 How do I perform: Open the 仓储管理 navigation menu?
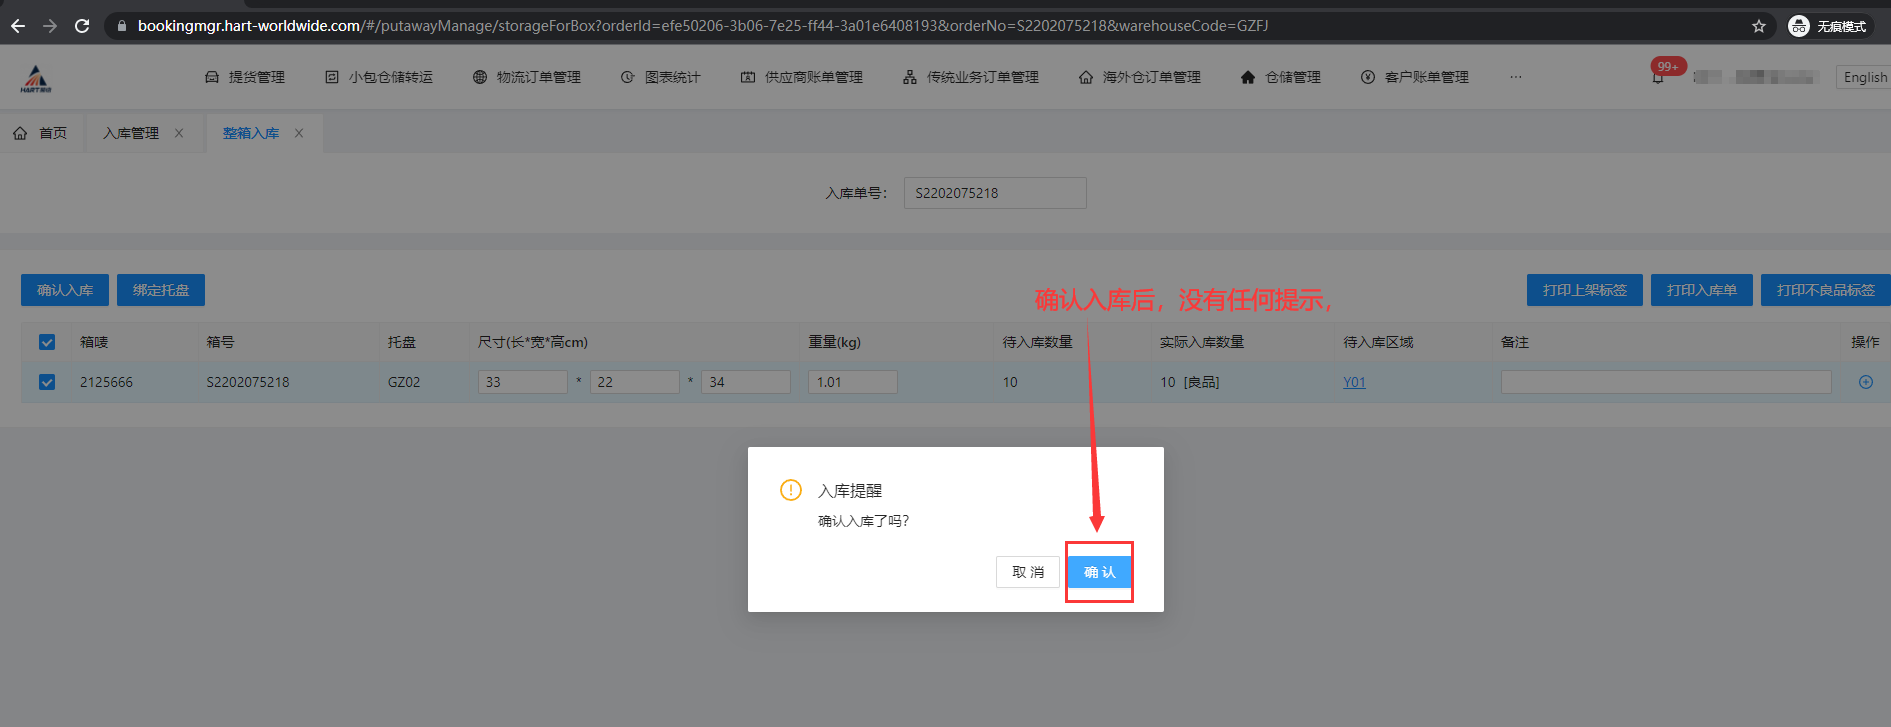[1281, 77]
